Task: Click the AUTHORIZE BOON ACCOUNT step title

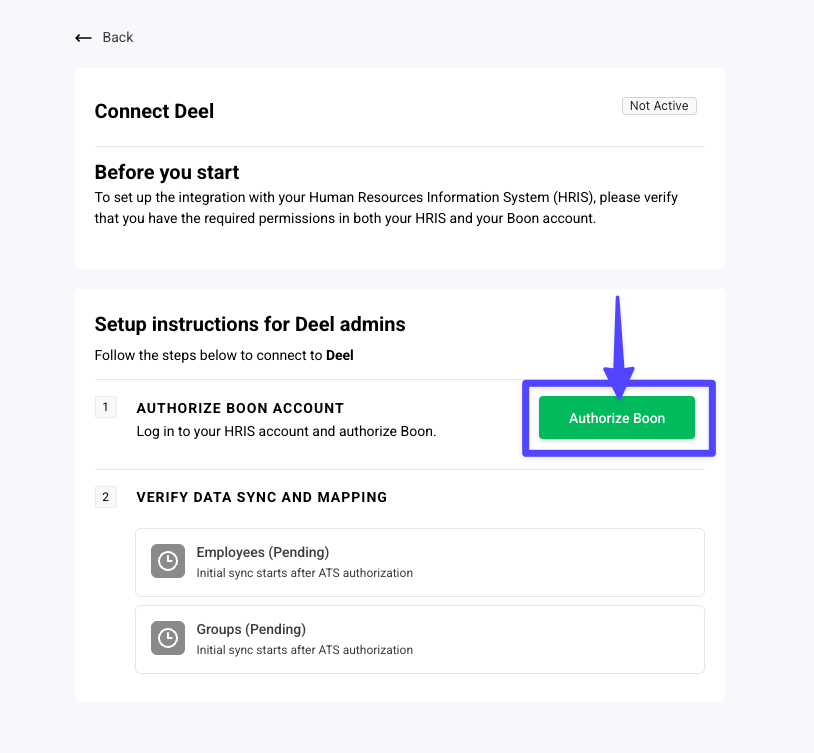Action: (240, 408)
